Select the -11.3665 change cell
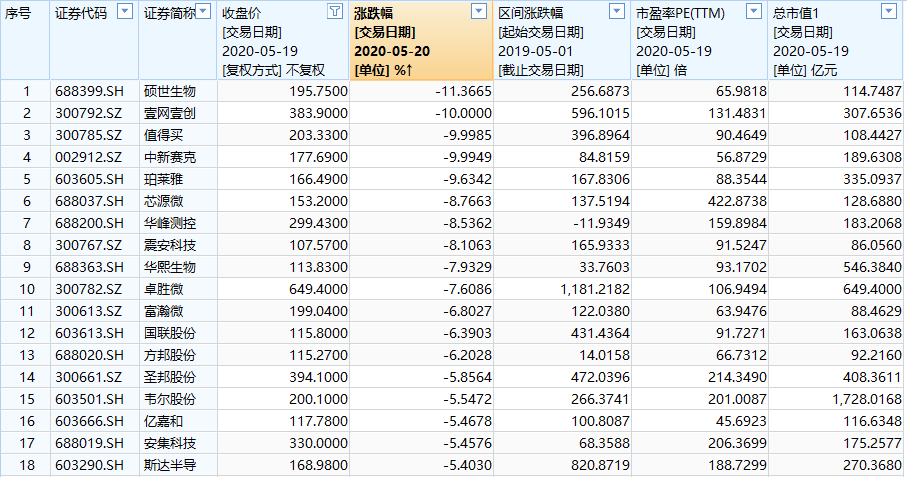Screen dimensions: 907x477 [x=463, y=92]
